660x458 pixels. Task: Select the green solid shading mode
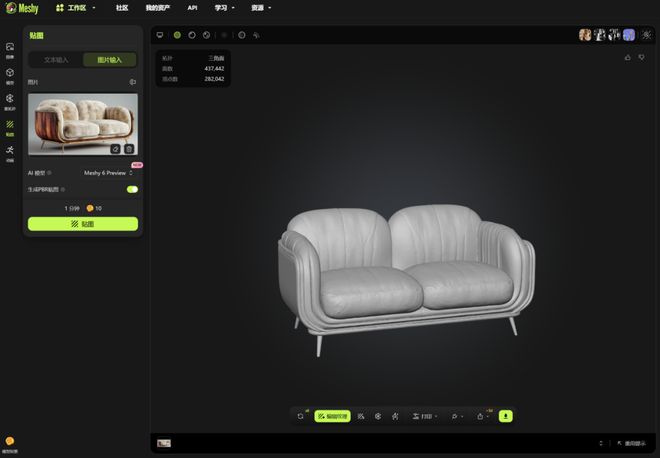tap(177, 35)
